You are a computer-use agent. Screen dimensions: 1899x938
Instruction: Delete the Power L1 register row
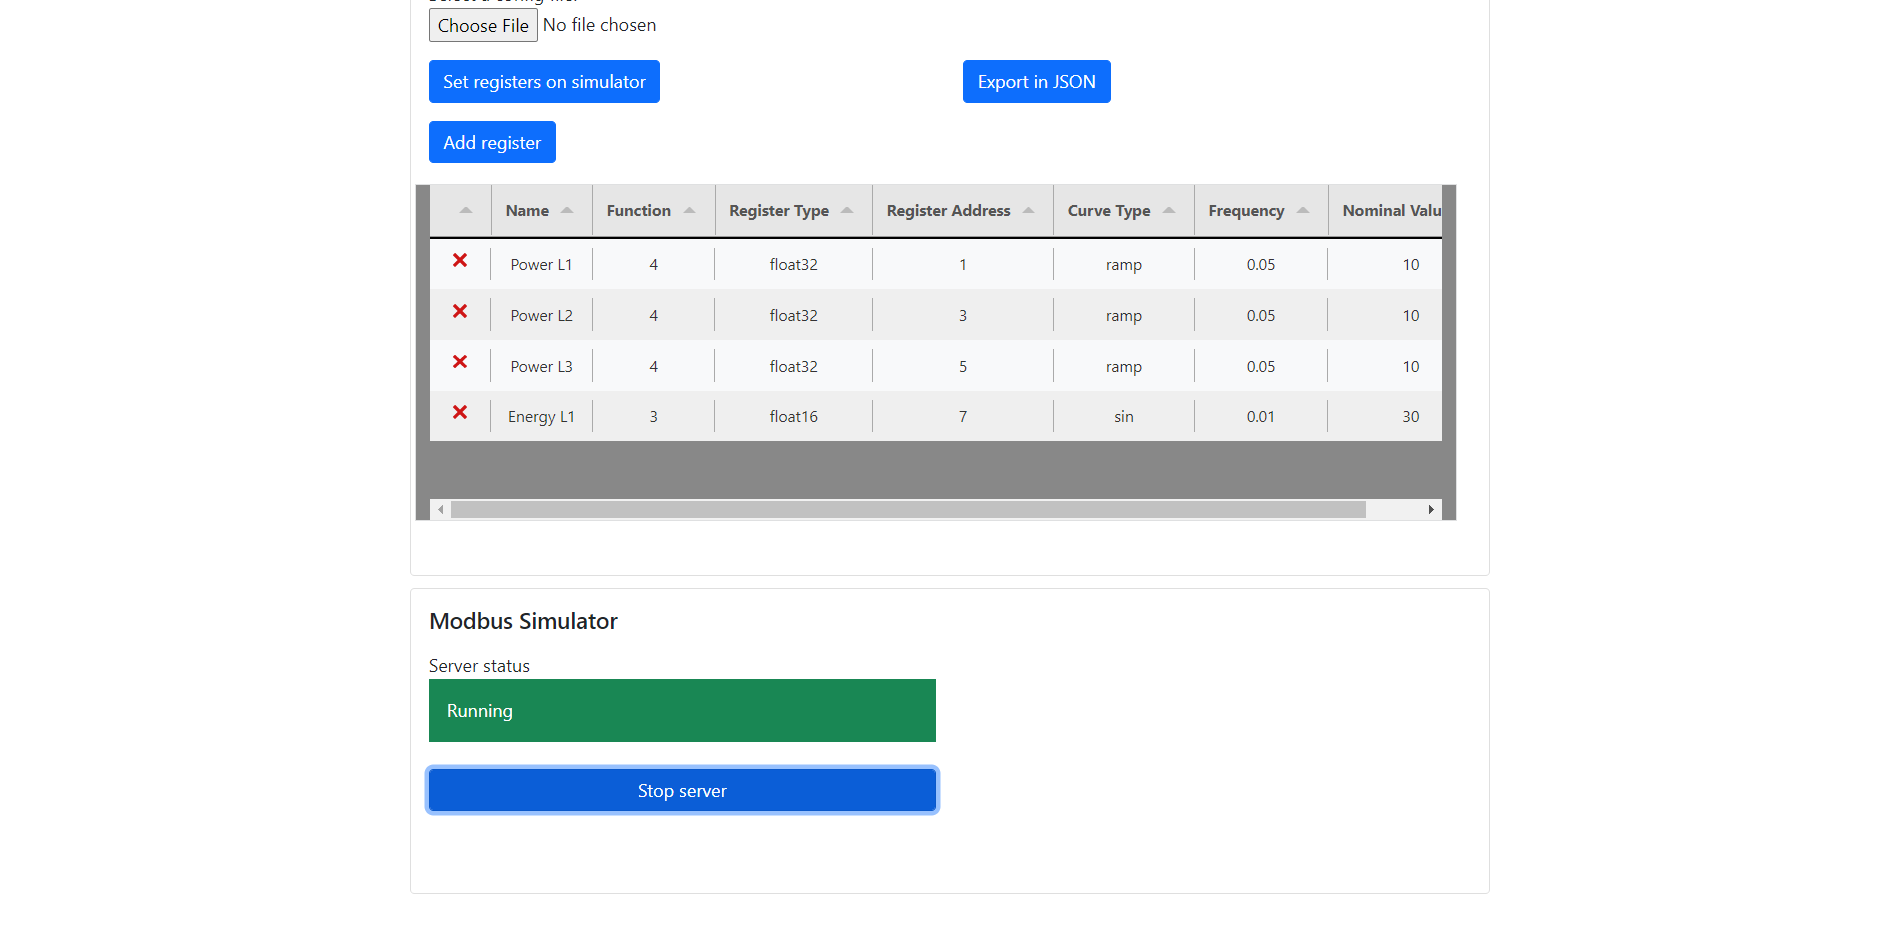[x=460, y=261]
